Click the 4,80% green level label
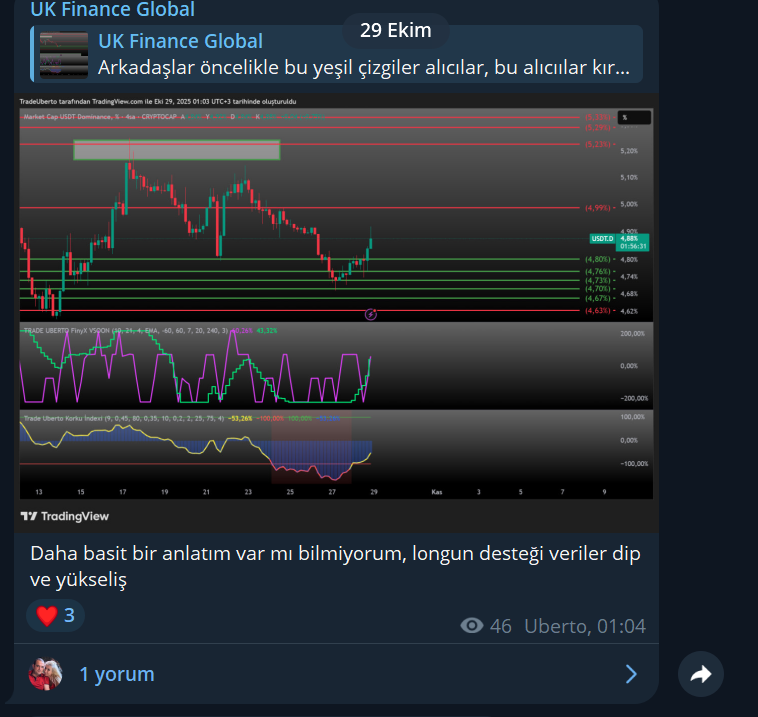Screen dimensions: 758x717 click(x=598, y=260)
